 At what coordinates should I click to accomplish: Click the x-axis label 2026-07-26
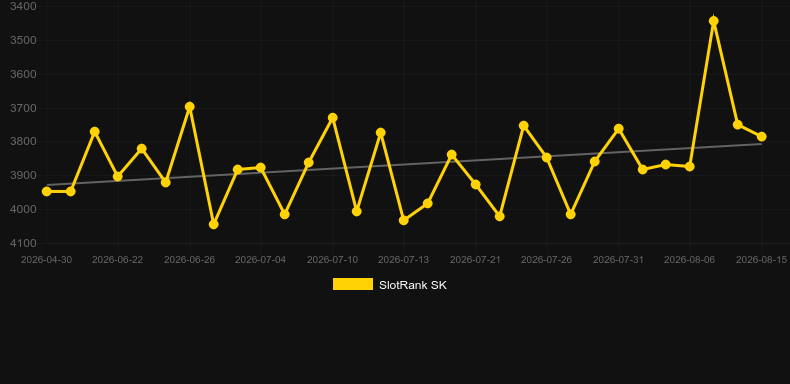547,260
